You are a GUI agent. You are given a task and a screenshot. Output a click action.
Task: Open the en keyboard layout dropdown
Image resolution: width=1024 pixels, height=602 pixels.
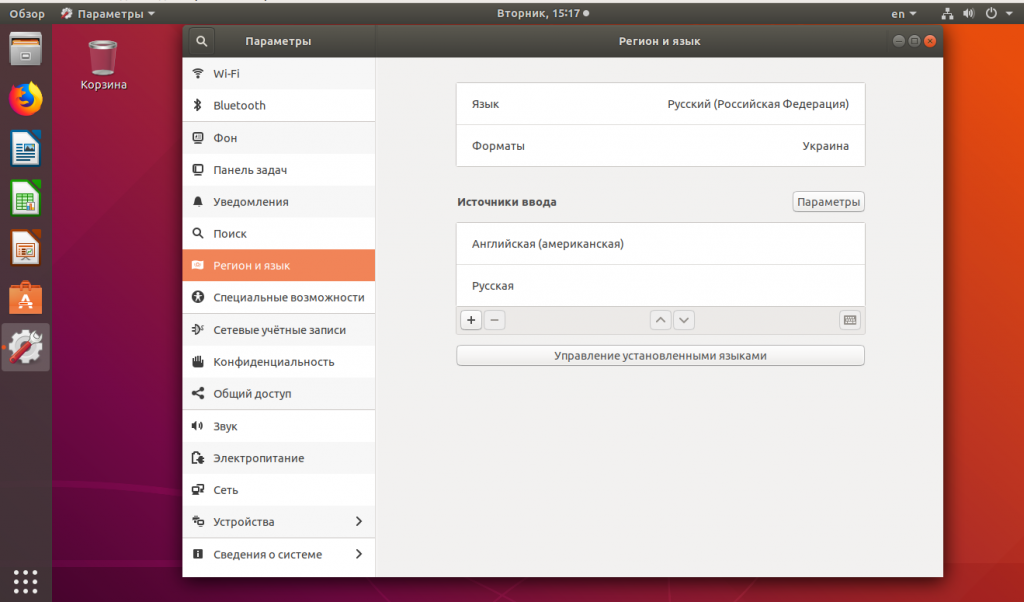click(904, 14)
